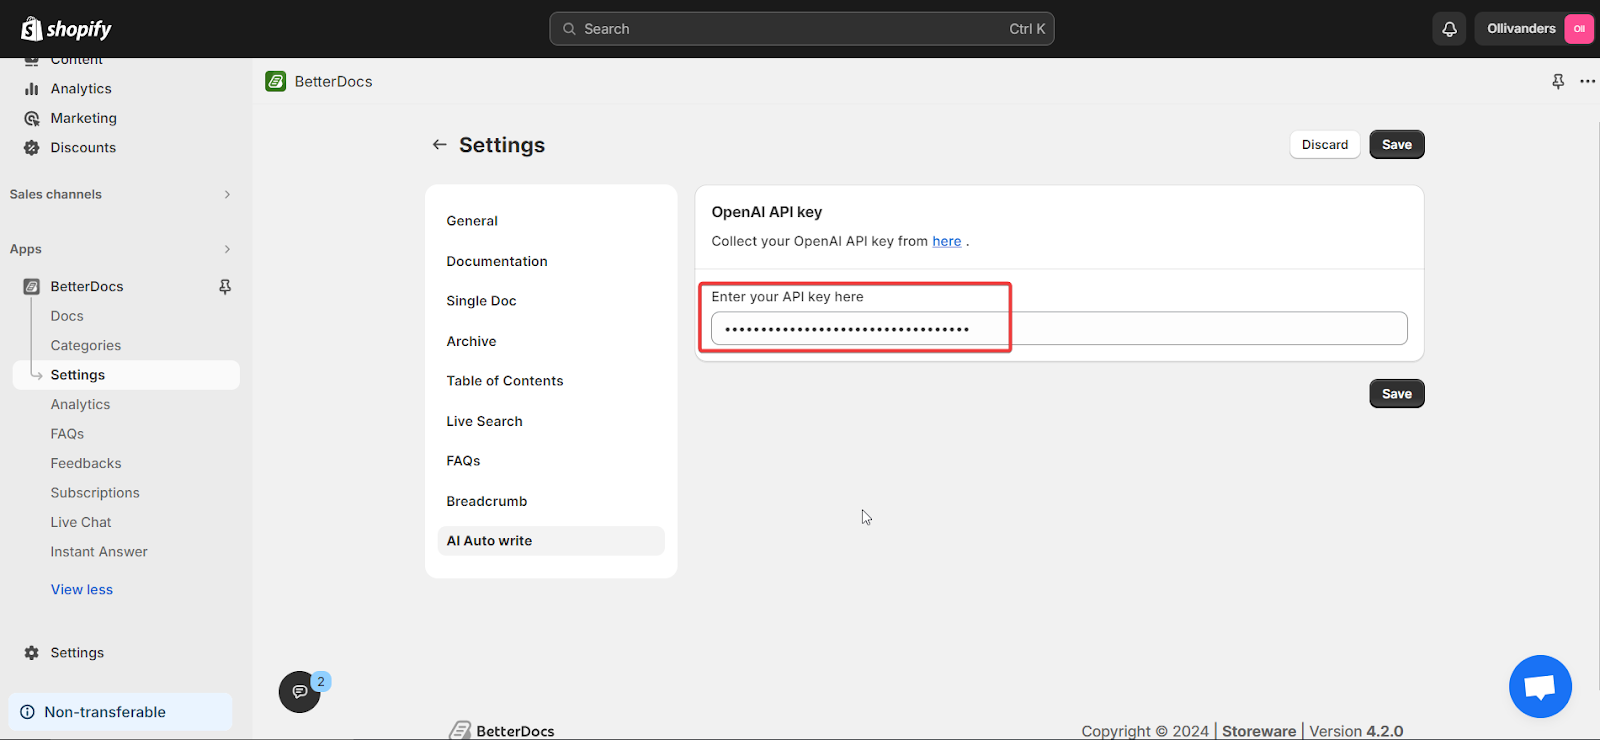The width and height of the screenshot is (1600, 740).
Task: Click the BetterDocs app icon in the header
Action: coord(276,82)
